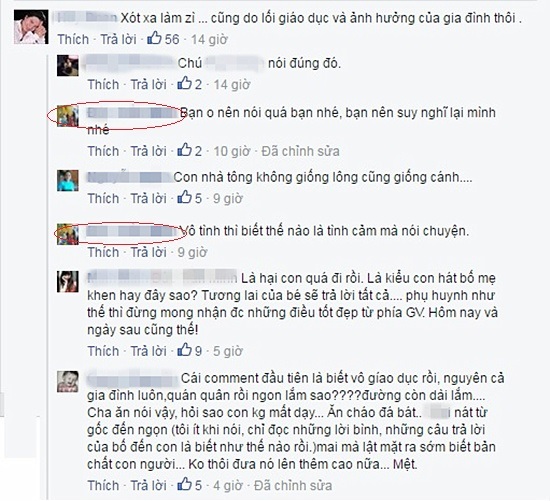Click 'Trả lời' under 'Con nhà tông' comment

(148, 198)
